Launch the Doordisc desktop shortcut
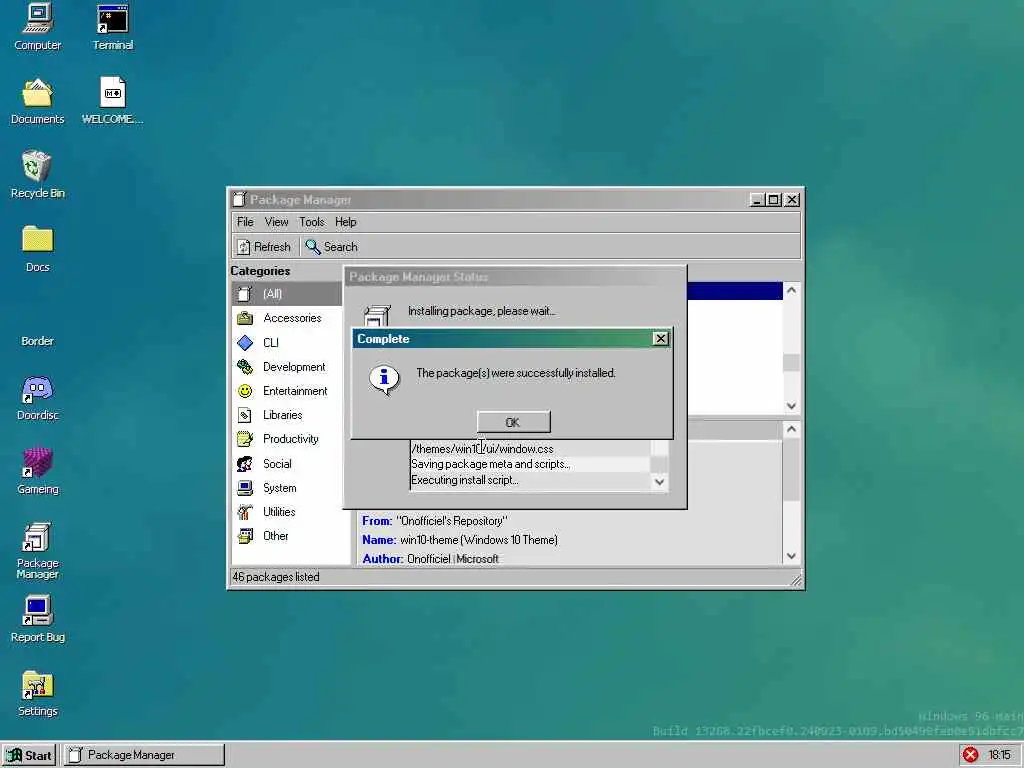 38,397
